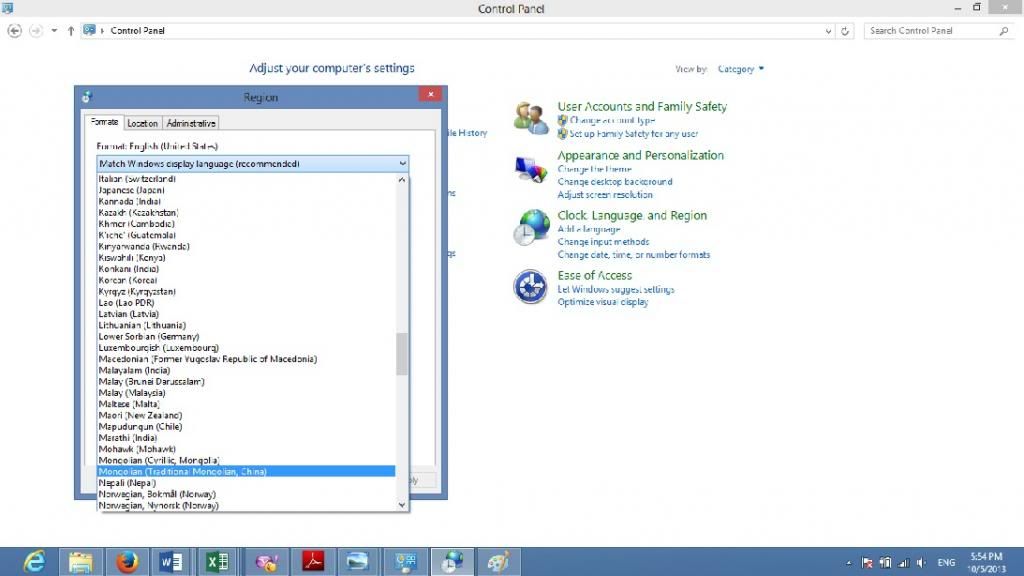Open the Format combo box dropdown arrow
The width and height of the screenshot is (1024, 576).
(x=402, y=163)
